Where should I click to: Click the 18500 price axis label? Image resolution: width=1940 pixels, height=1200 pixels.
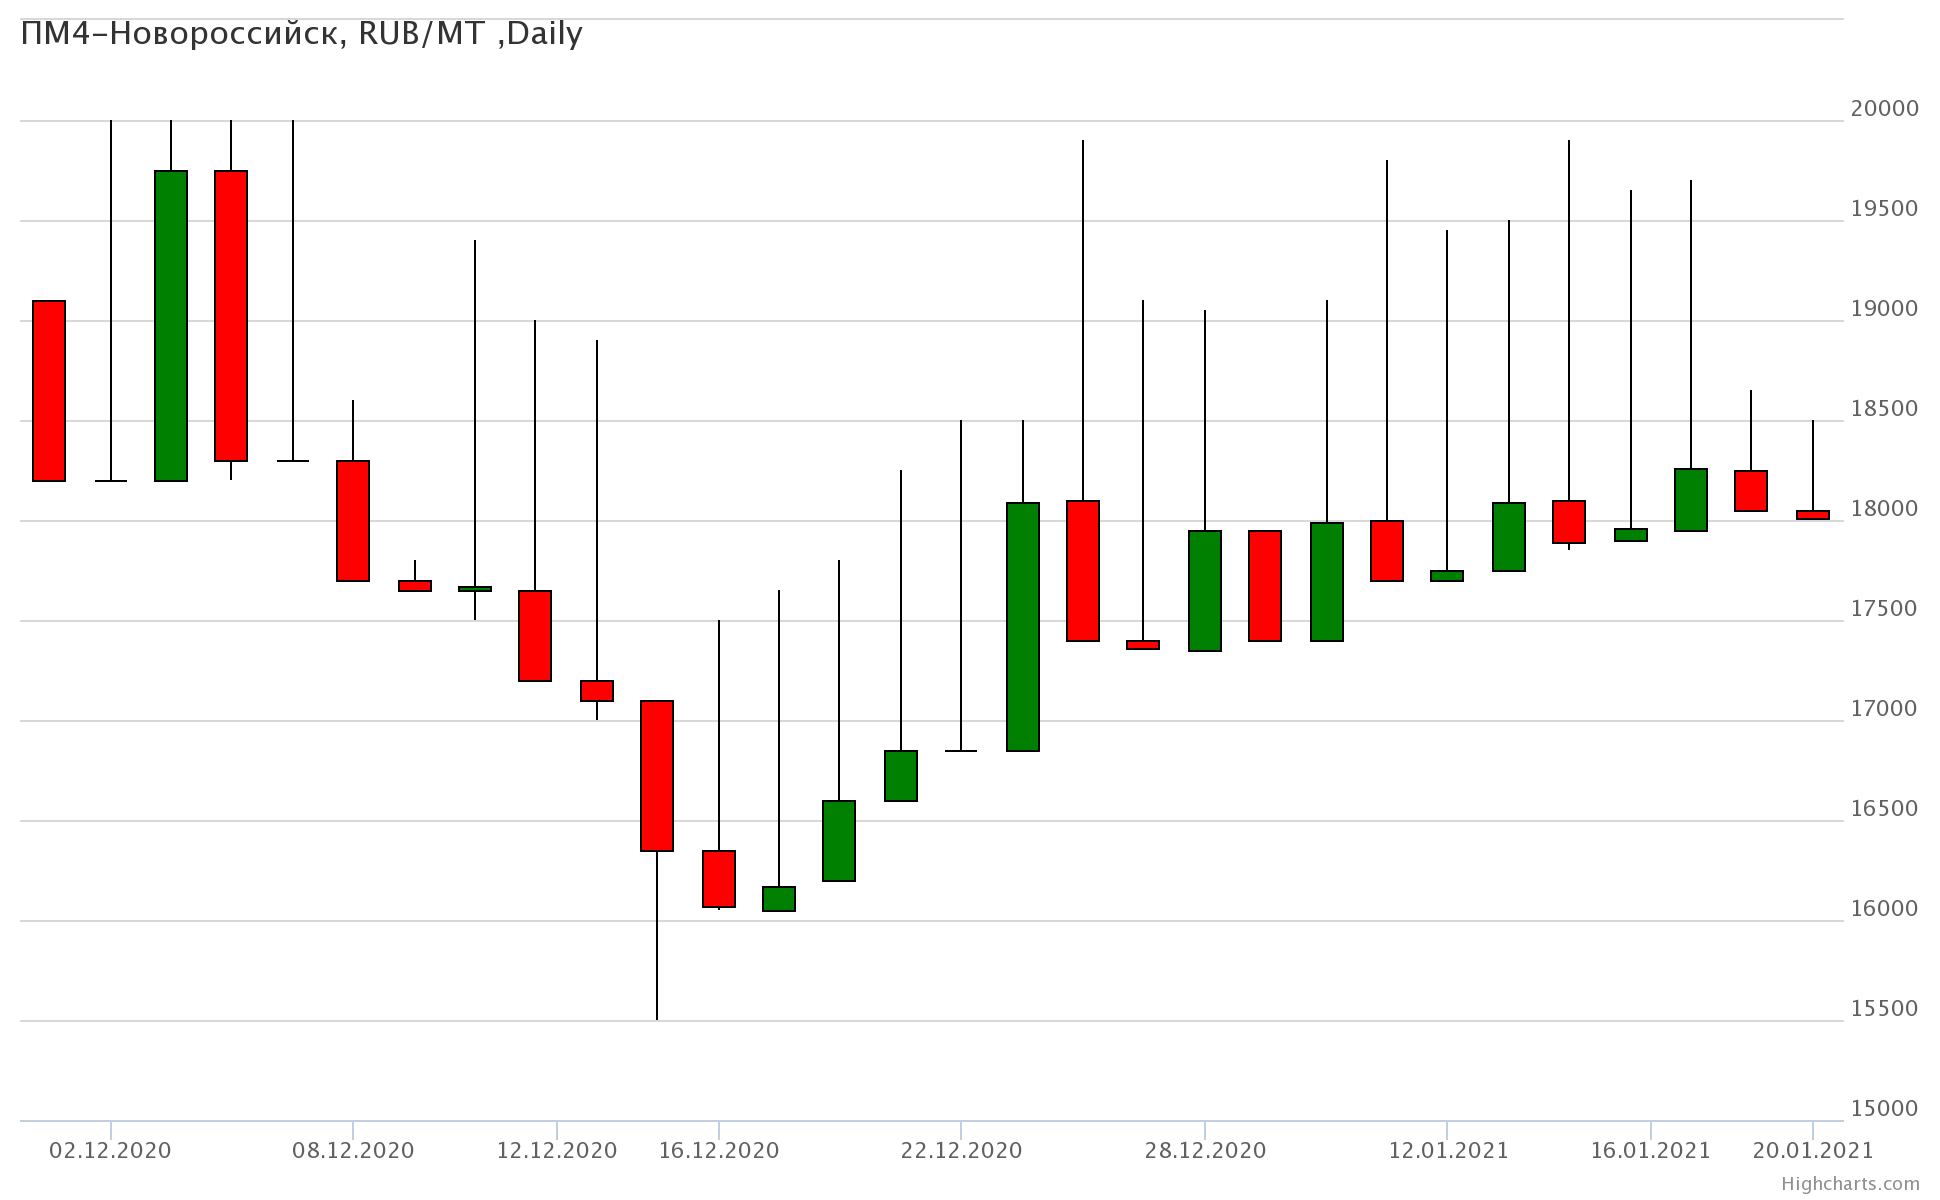[x=1884, y=408]
